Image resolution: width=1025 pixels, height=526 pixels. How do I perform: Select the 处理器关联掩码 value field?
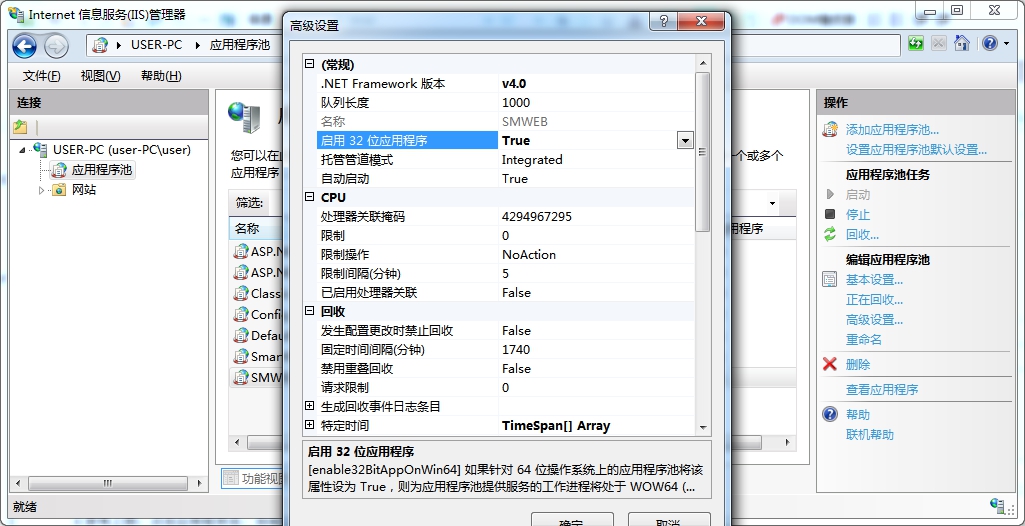(x=596, y=216)
